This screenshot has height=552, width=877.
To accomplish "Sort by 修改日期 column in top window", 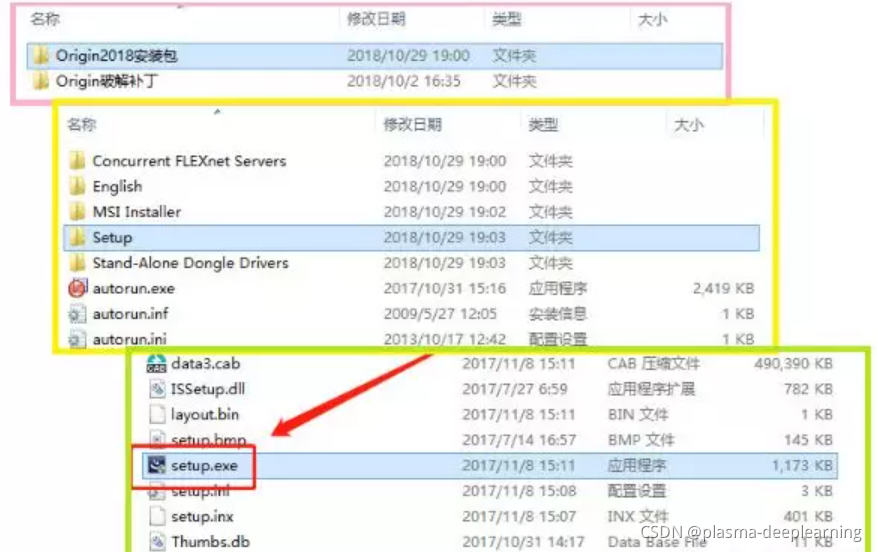I will [x=376, y=20].
